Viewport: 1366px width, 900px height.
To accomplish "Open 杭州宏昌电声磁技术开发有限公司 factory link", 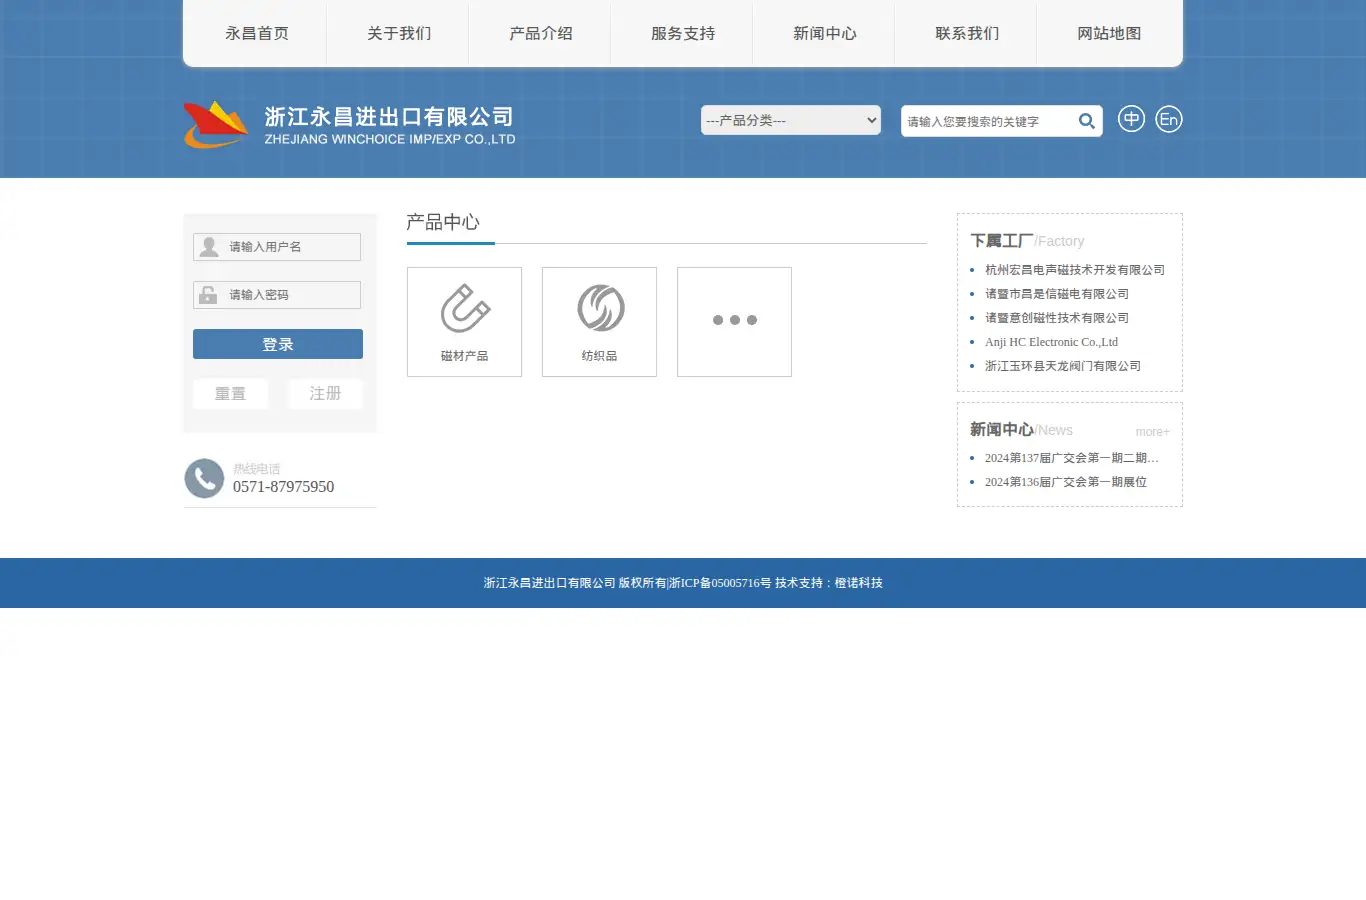I will click(x=1075, y=270).
